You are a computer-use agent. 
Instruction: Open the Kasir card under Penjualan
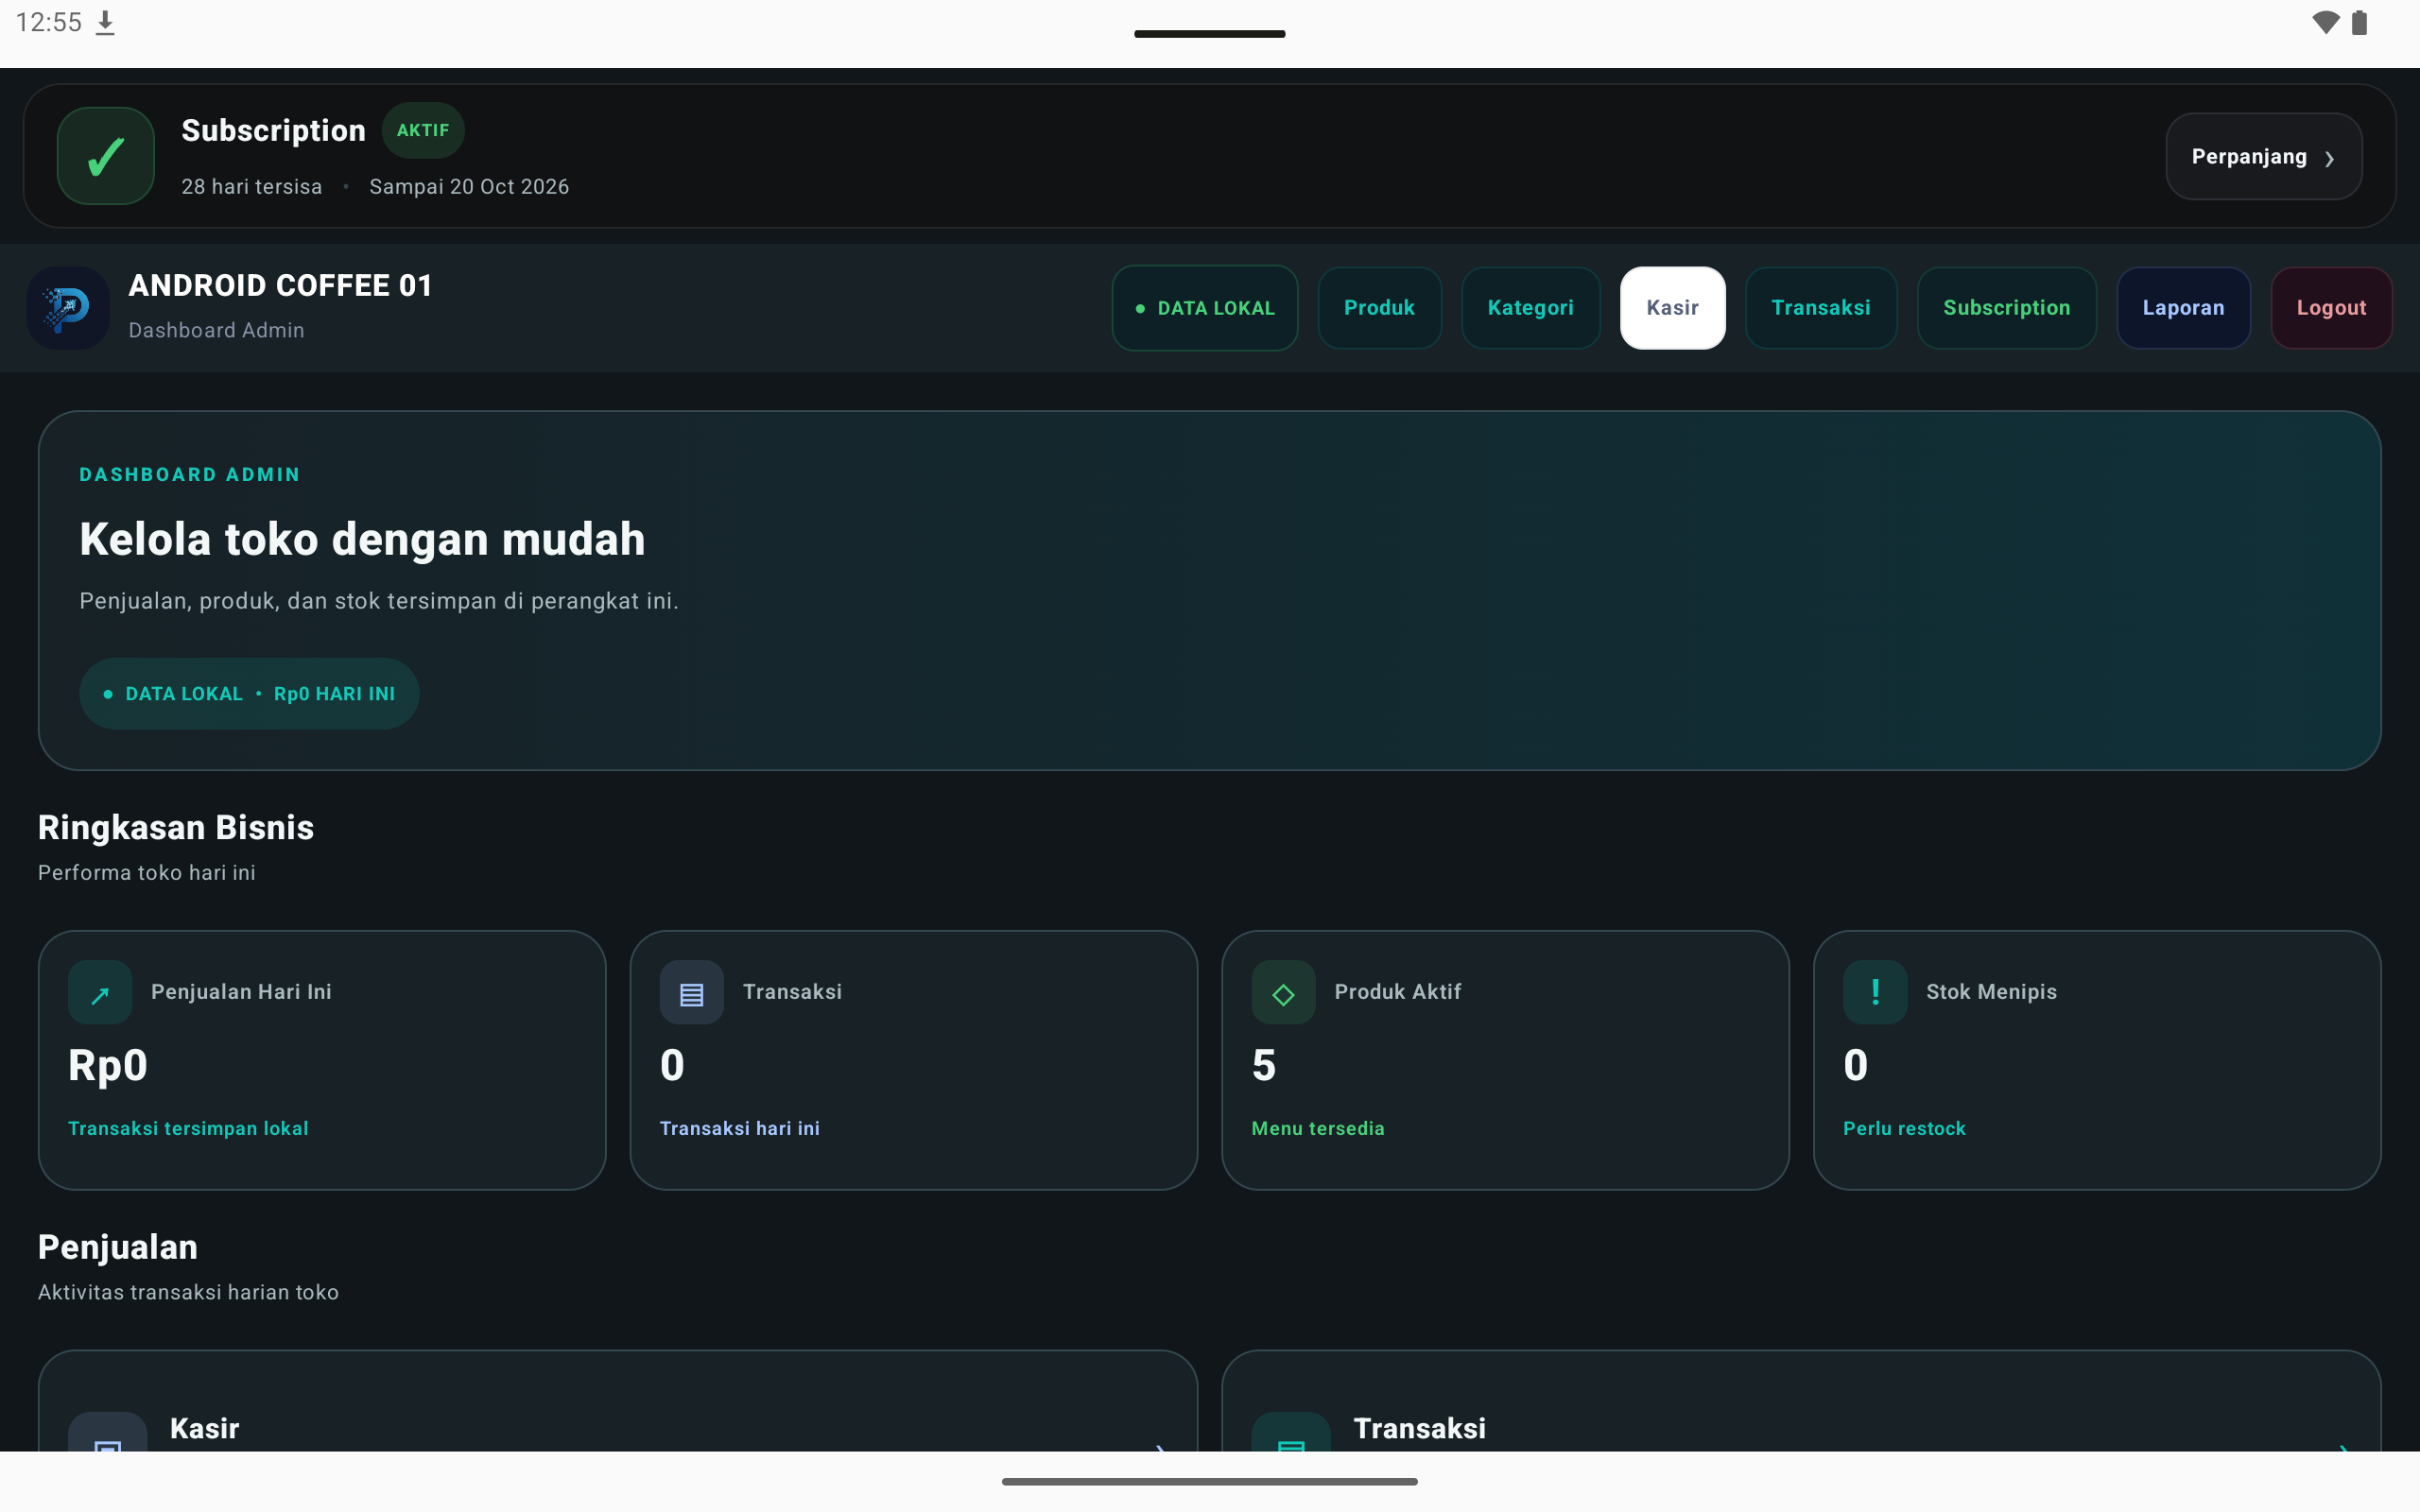pos(618,1402)
